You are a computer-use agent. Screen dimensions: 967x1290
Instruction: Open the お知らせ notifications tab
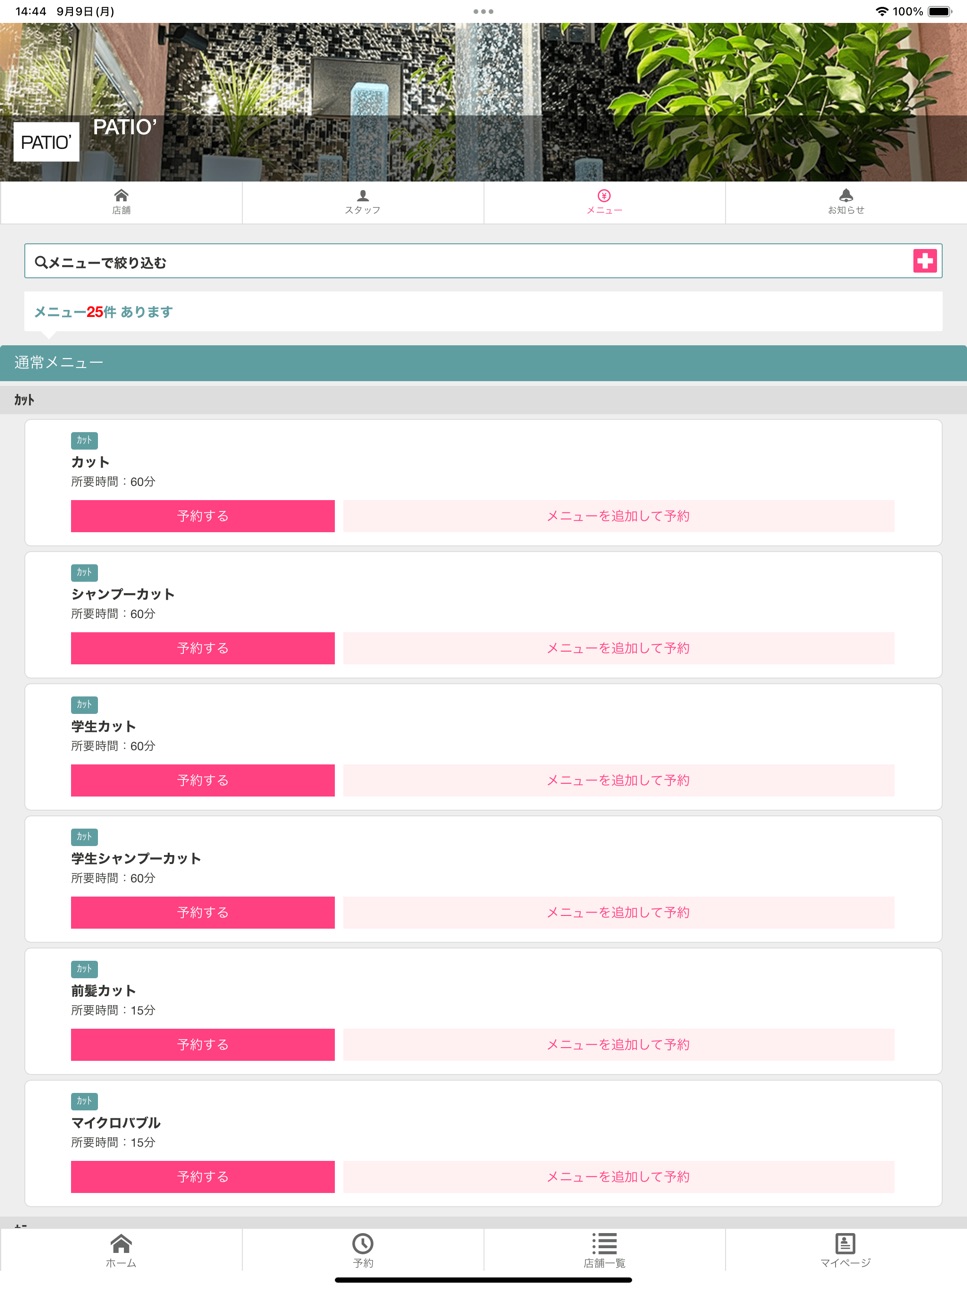[846, 202]
